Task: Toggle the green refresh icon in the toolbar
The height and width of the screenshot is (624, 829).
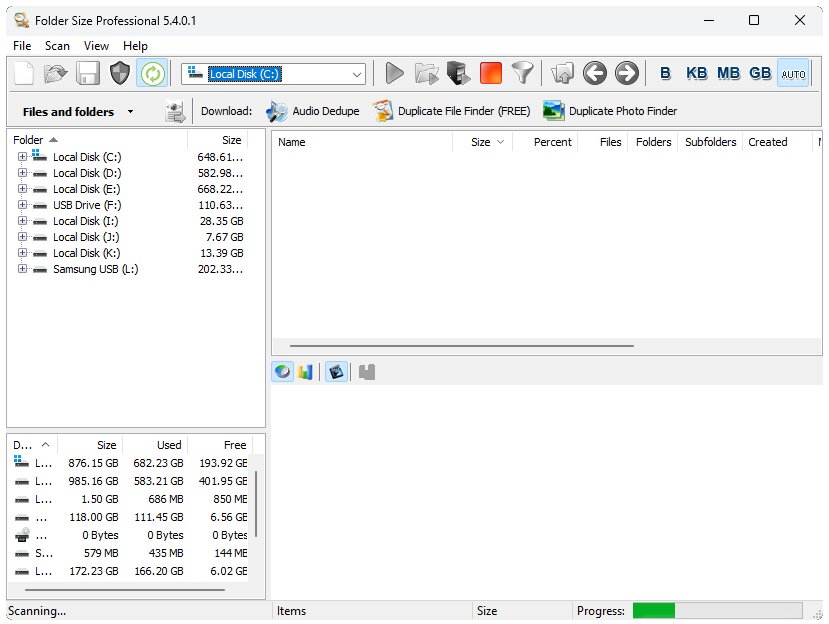Action: [152, 73]
